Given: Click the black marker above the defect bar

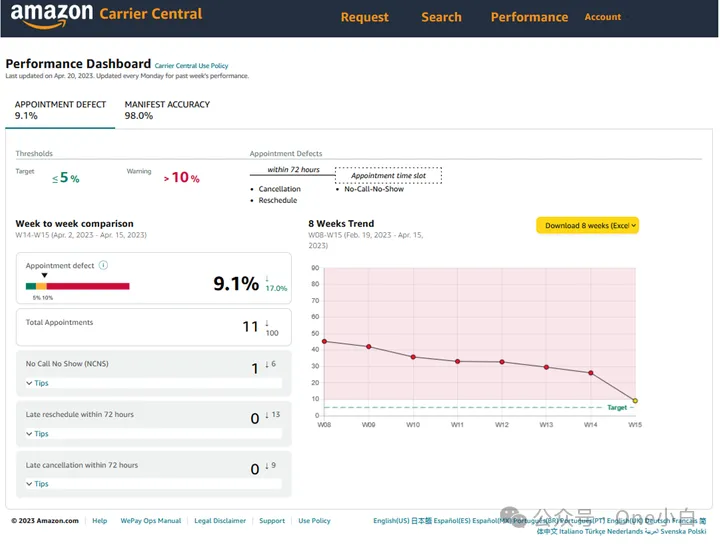Looking at the screenshot, I should click(45, 276).
